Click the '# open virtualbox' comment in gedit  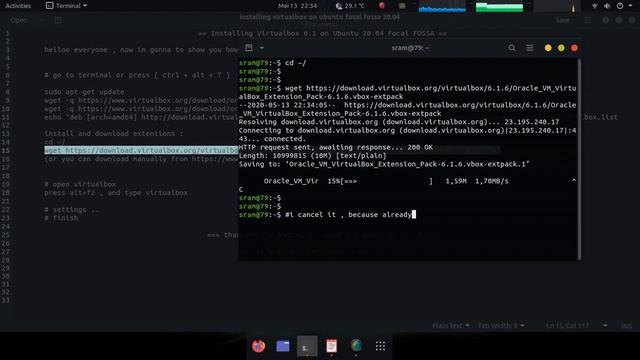coord(80,184)
